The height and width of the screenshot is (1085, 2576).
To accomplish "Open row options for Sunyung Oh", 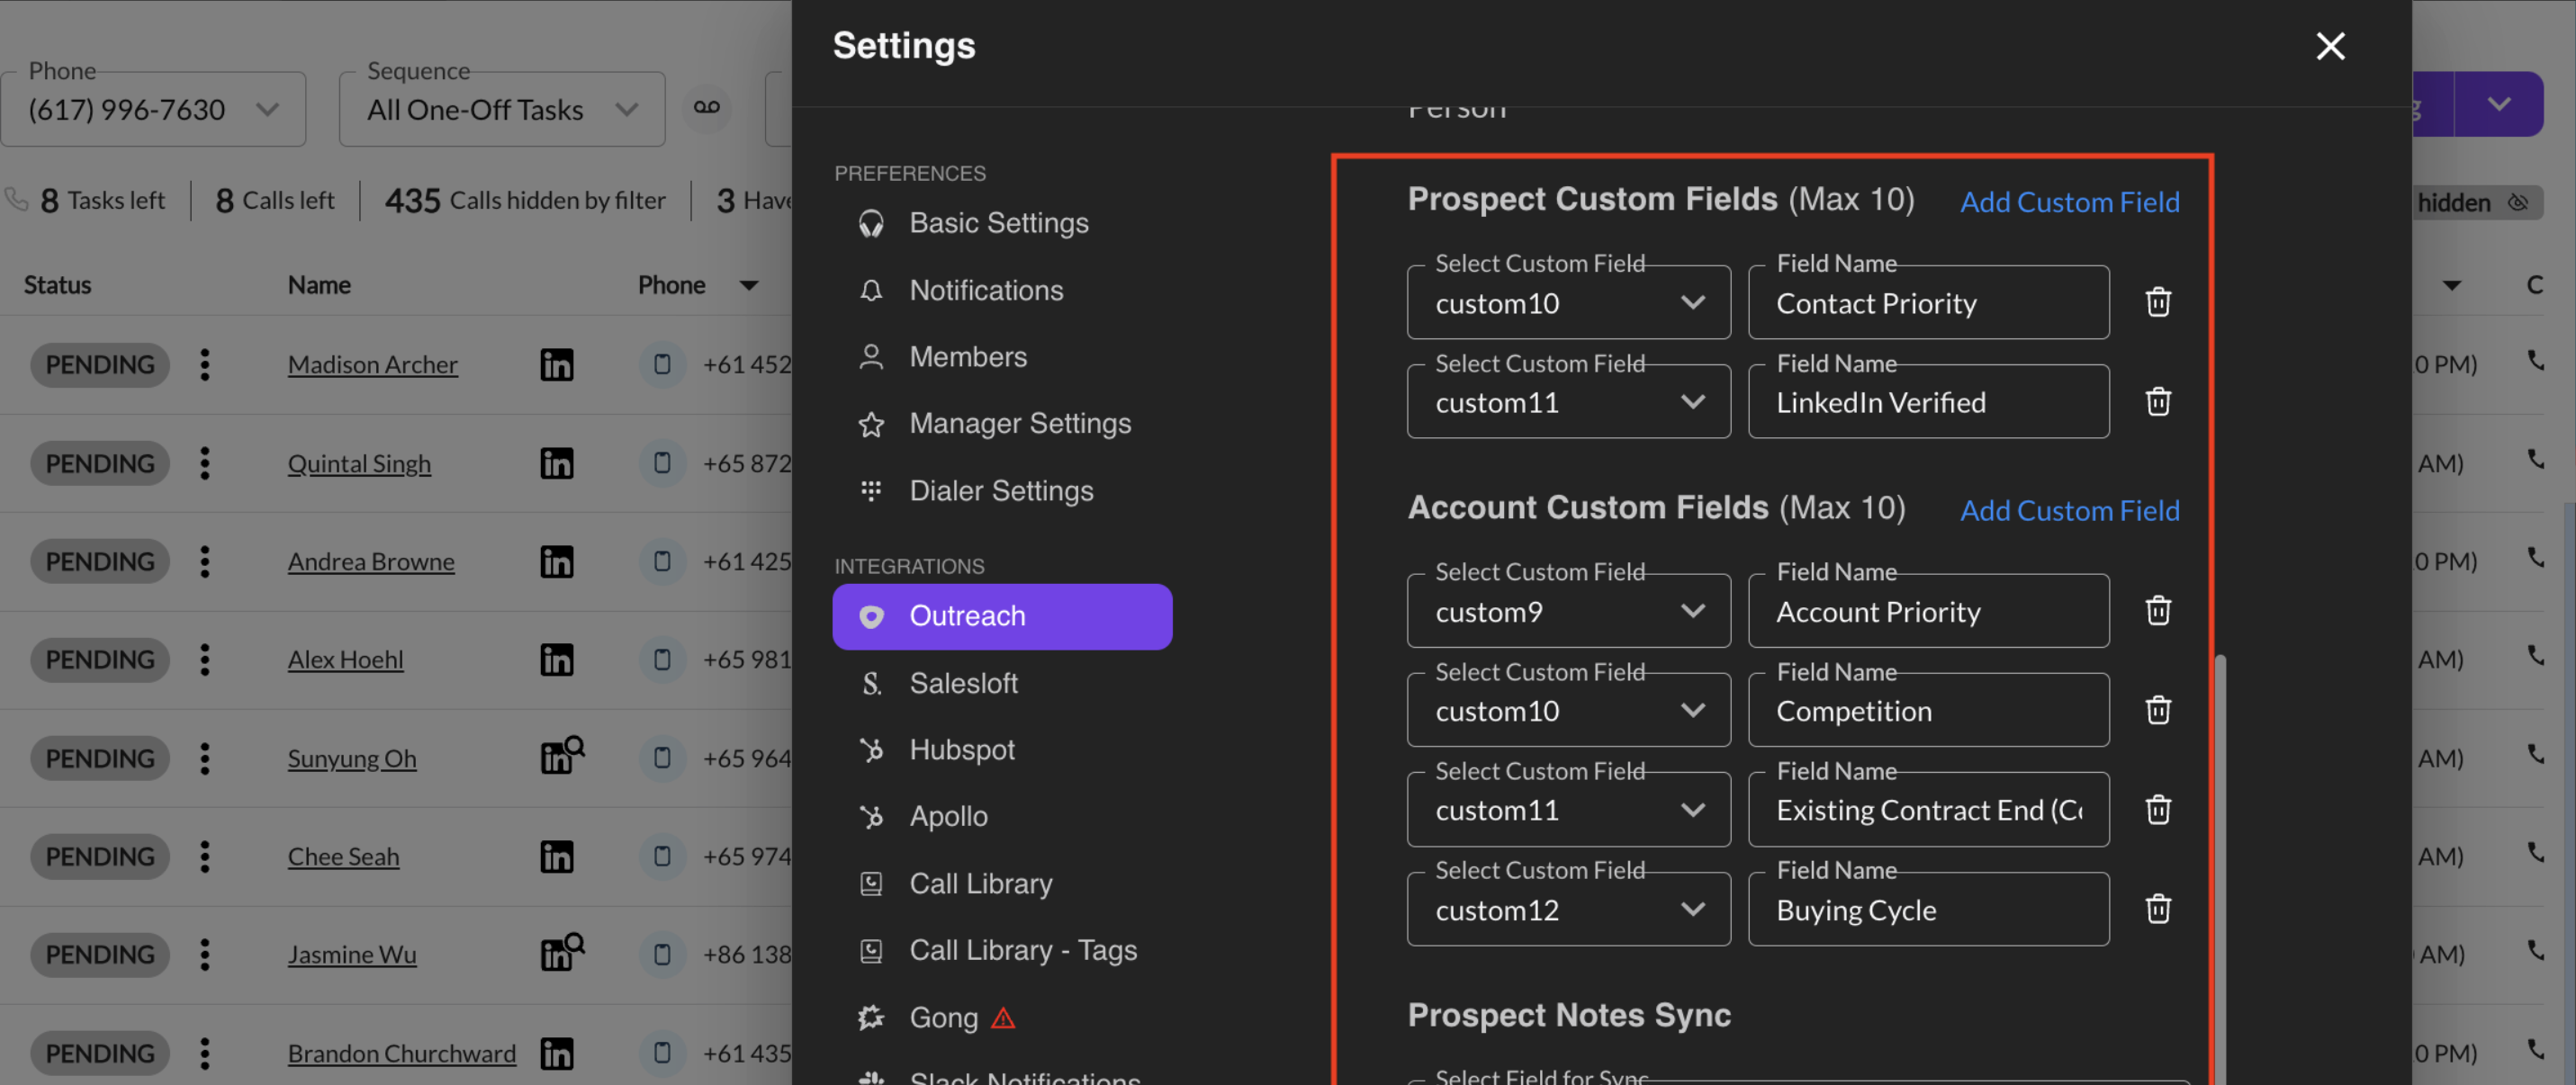I will point(205,759).
